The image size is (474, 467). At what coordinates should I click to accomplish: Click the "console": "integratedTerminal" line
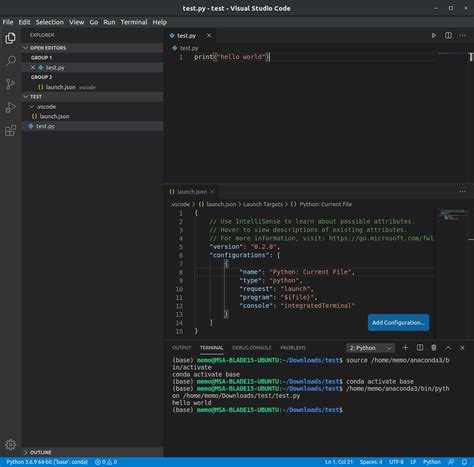click(297, 306)
